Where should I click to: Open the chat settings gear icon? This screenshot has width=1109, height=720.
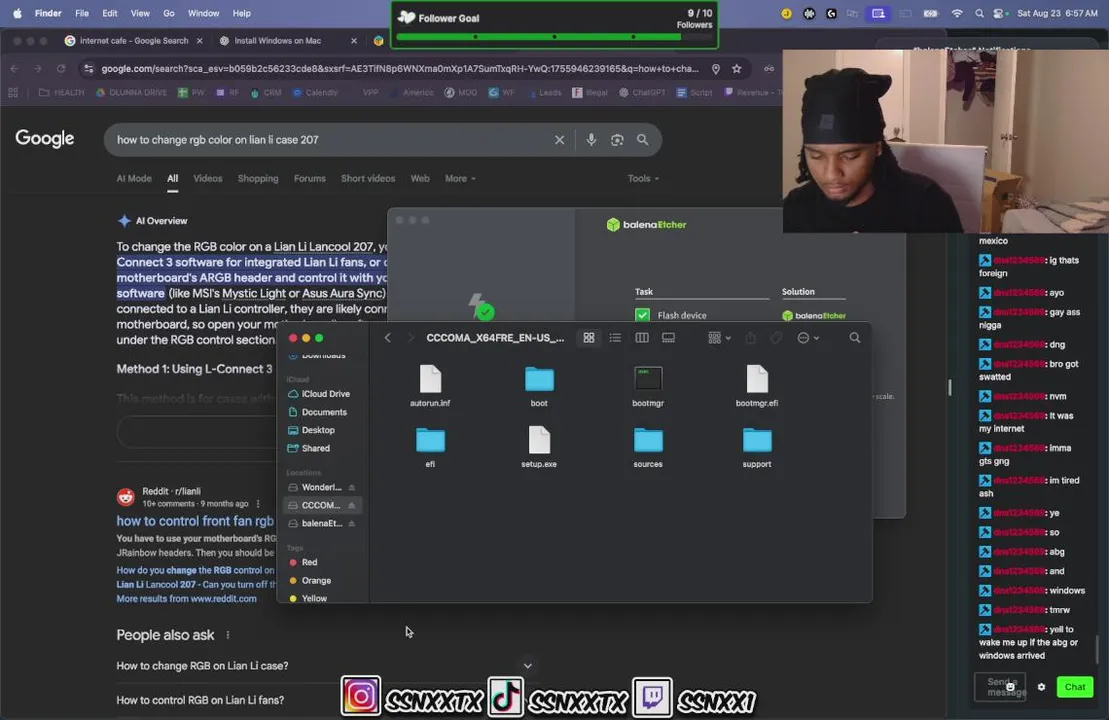pos(1041,687)
